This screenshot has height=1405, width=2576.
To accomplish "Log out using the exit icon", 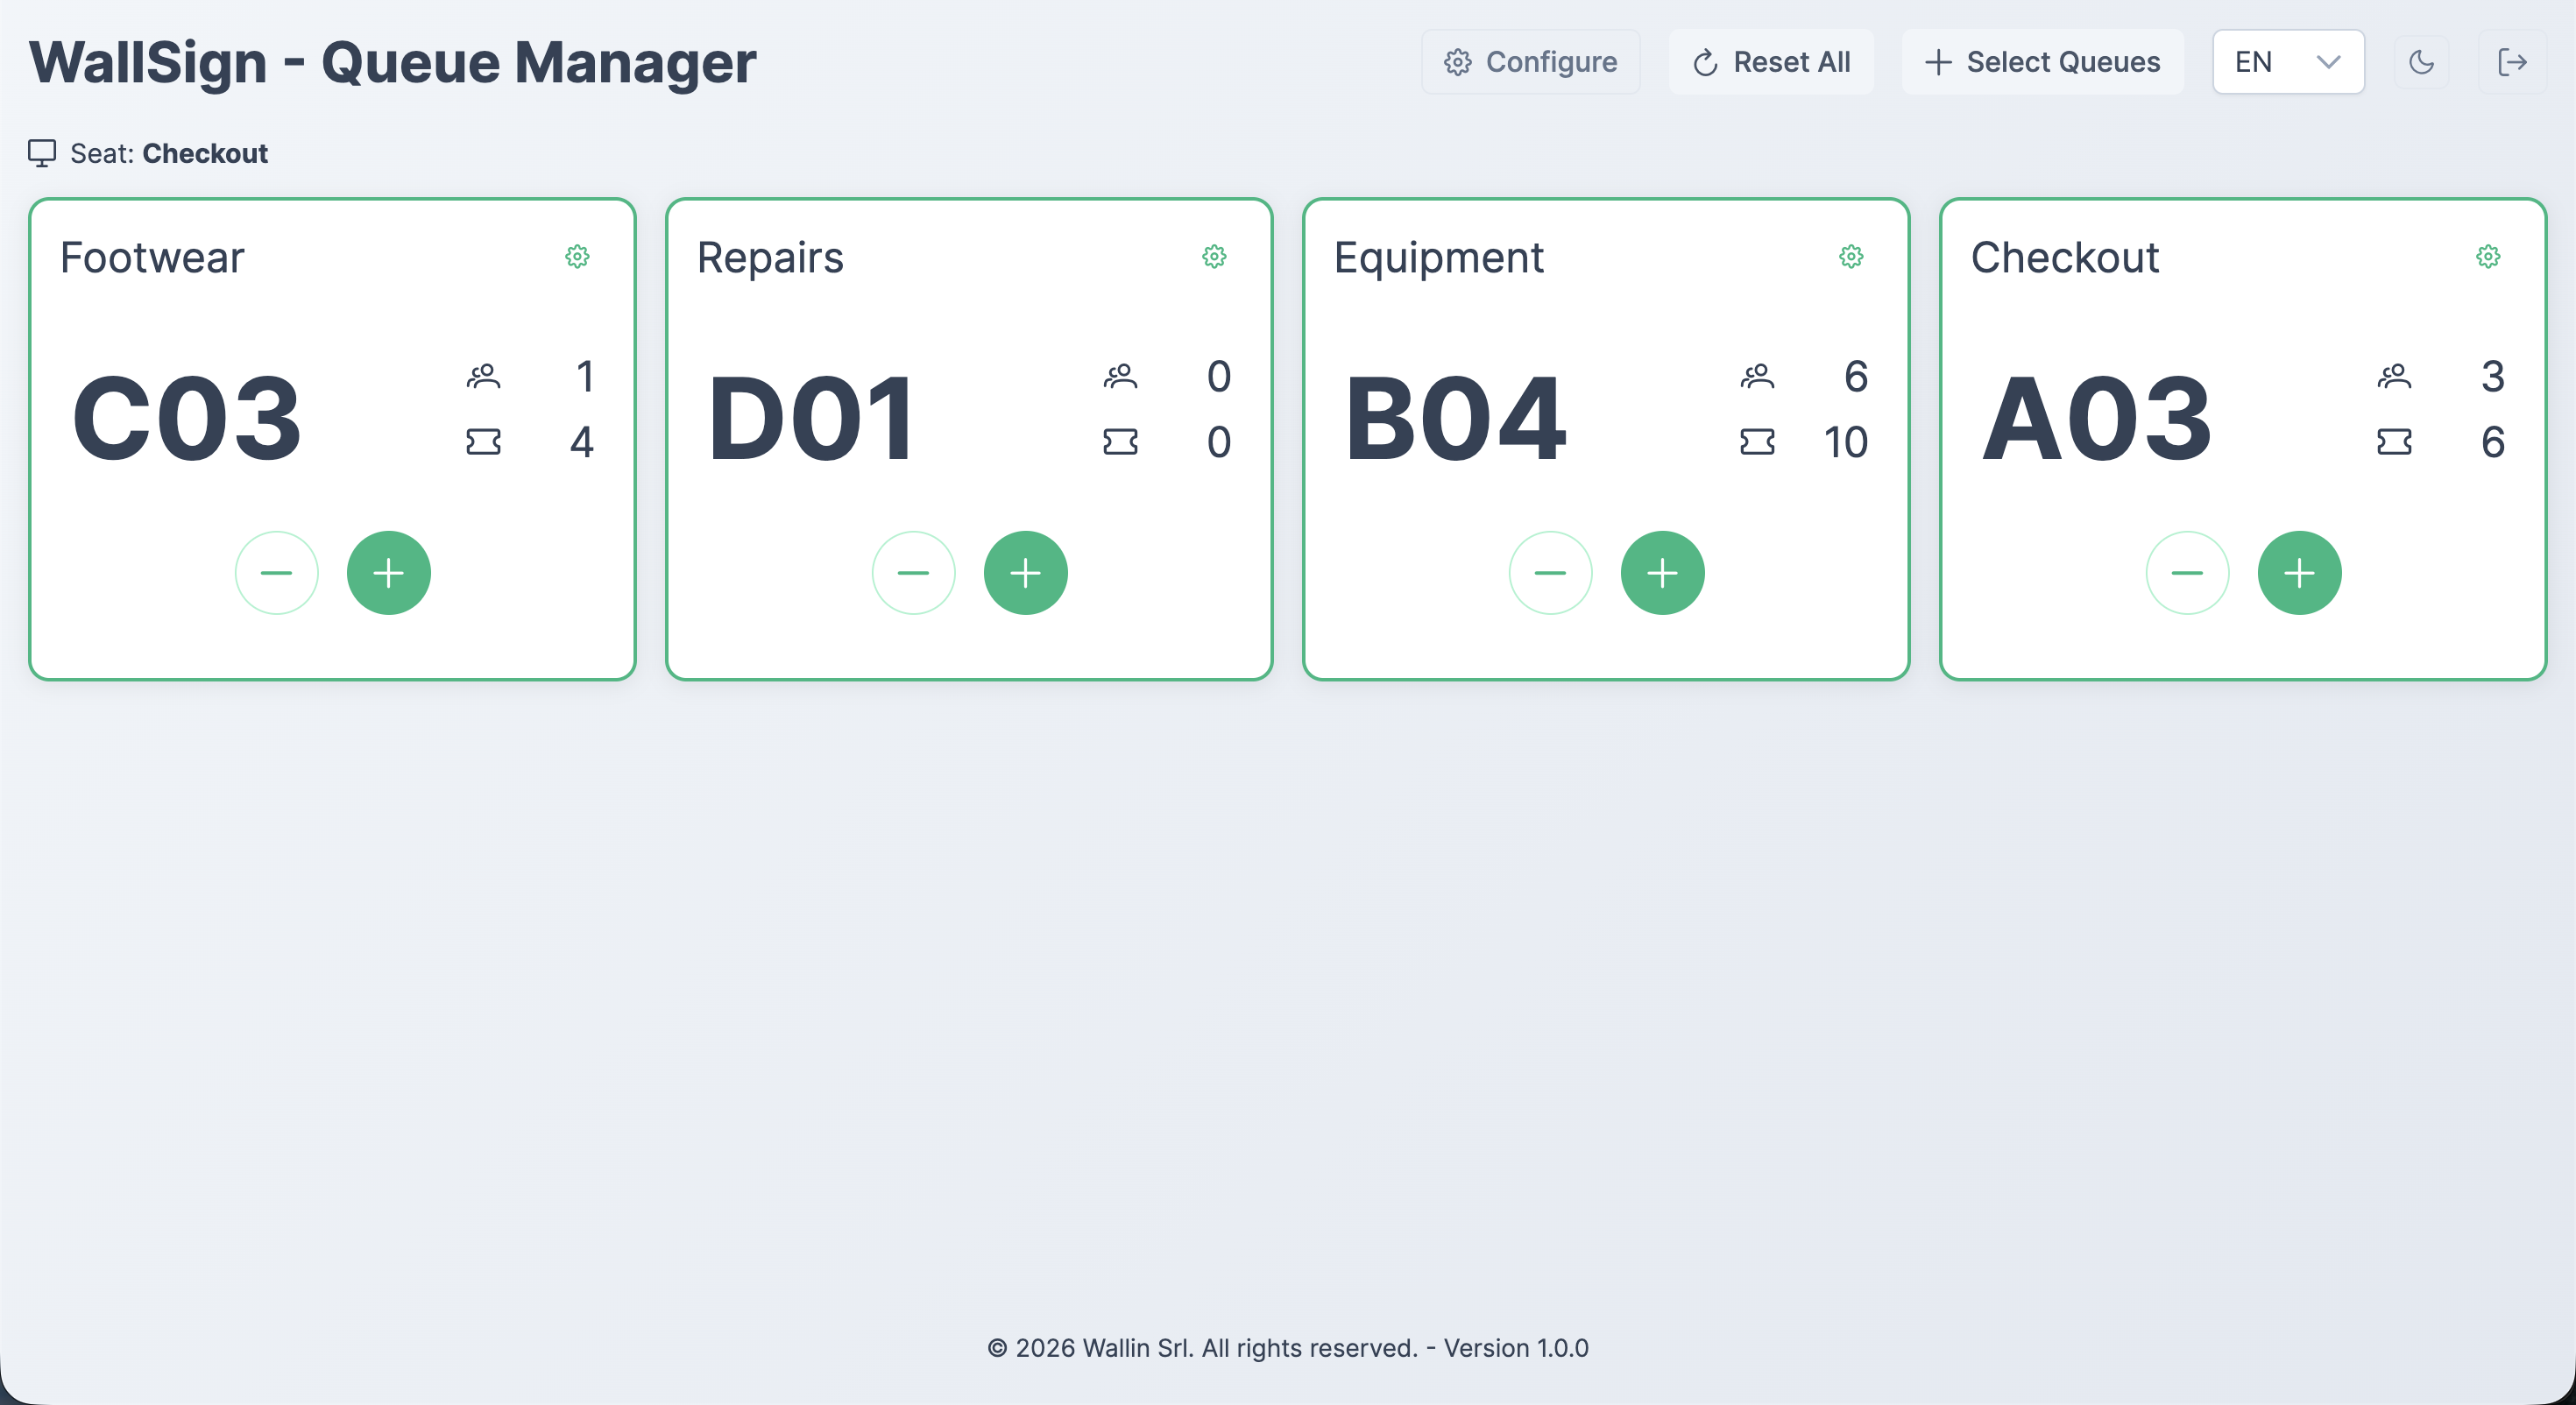I will point(2512,62).
